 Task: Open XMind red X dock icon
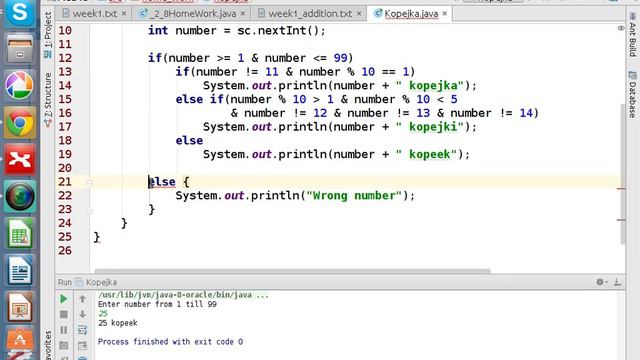pos(19,159)
